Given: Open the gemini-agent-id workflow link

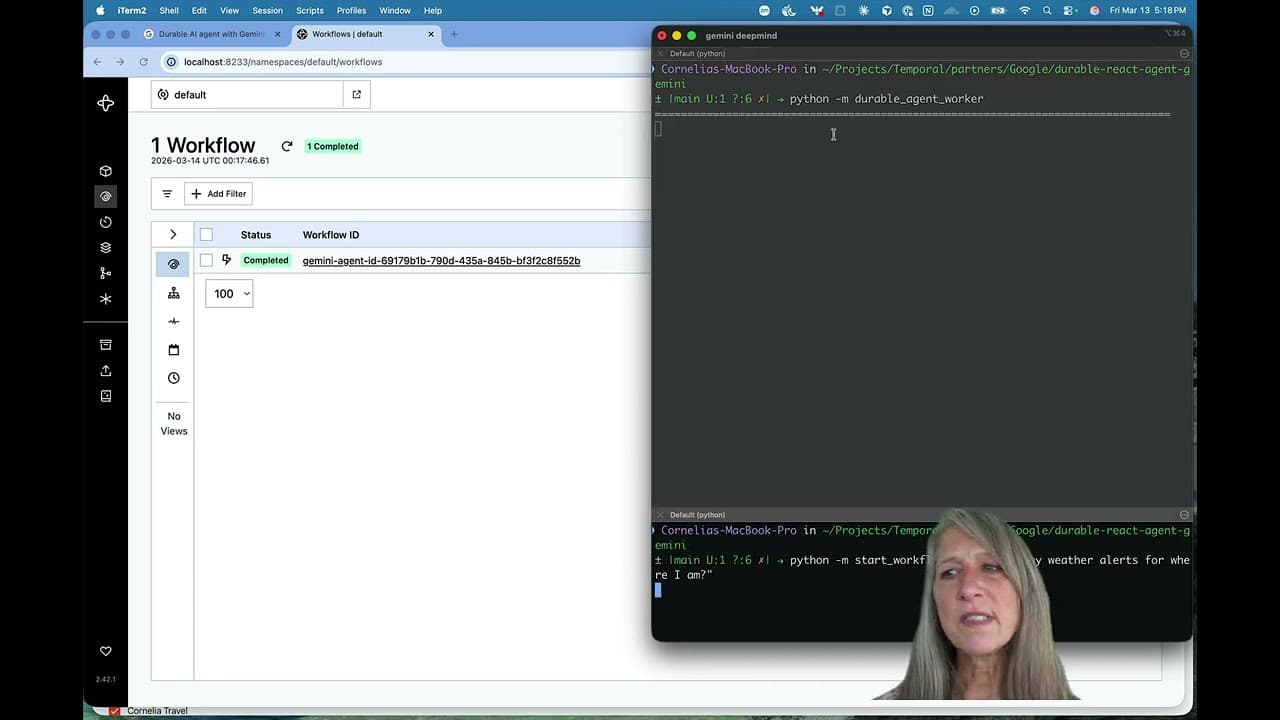Looking at the screenshot, I should click(441, 261).
